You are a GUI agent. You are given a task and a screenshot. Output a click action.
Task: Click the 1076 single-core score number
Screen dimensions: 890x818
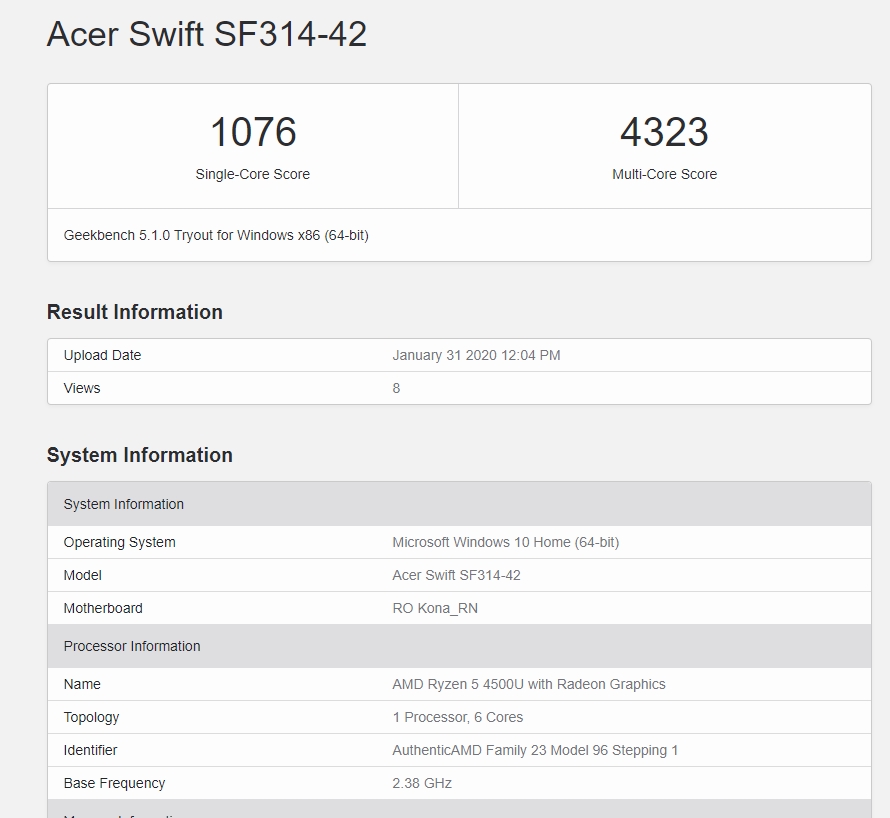coord(253,132)
